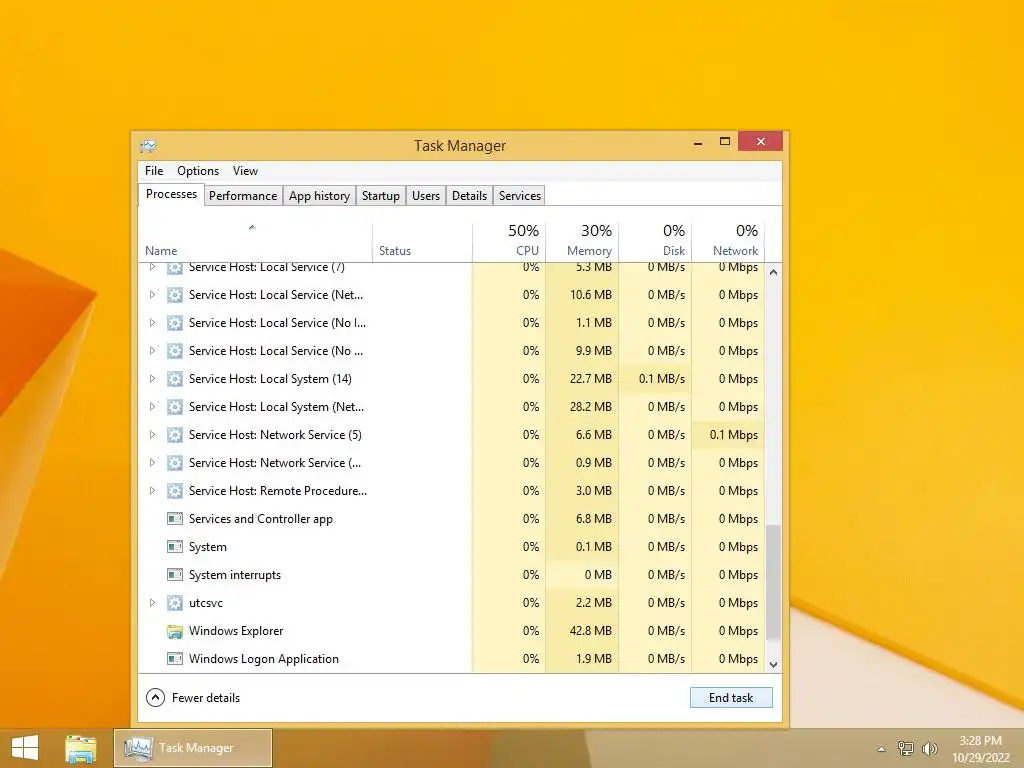Click gear icon of Service Host: Network Service (5)

coord(174,435)
